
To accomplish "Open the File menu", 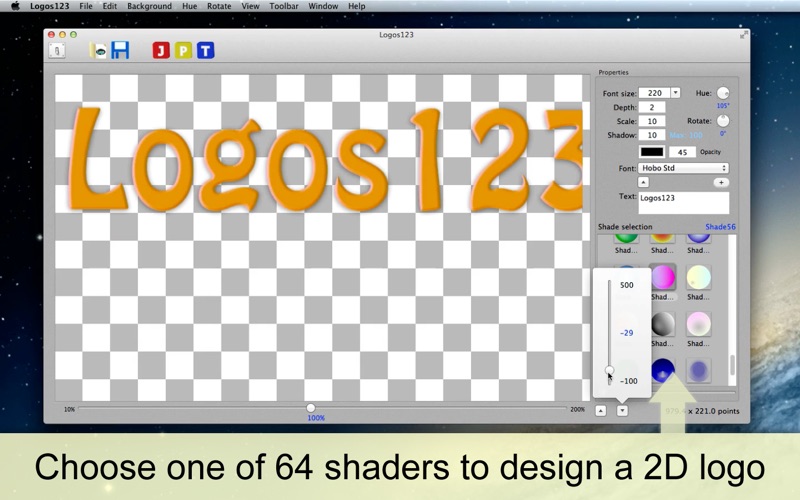I will tap(86, 6).
